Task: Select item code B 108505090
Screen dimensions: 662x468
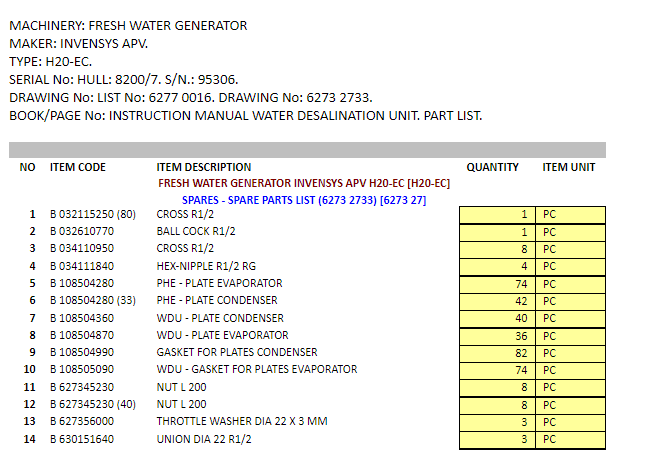Action: tap(82, 369)
